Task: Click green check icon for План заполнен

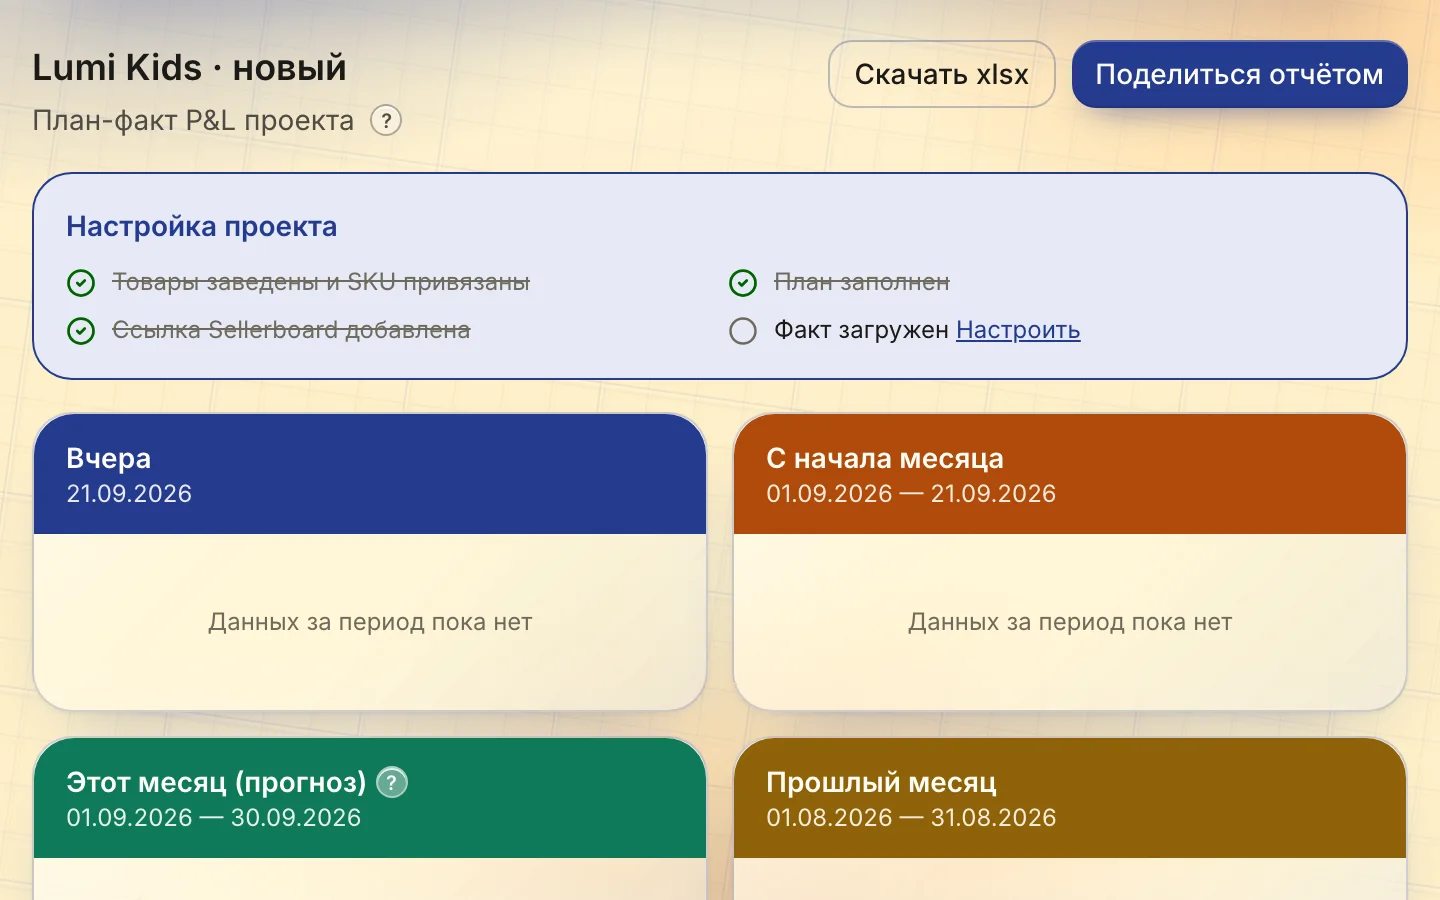Action: 743,283
